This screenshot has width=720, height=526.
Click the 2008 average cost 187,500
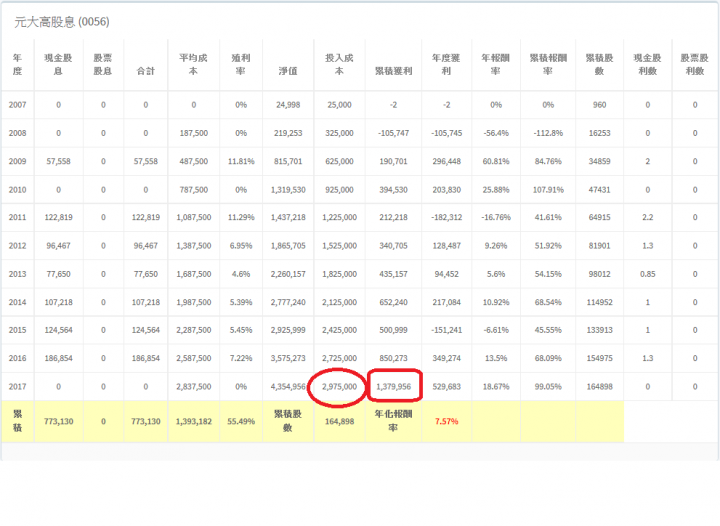click(194, 133)
